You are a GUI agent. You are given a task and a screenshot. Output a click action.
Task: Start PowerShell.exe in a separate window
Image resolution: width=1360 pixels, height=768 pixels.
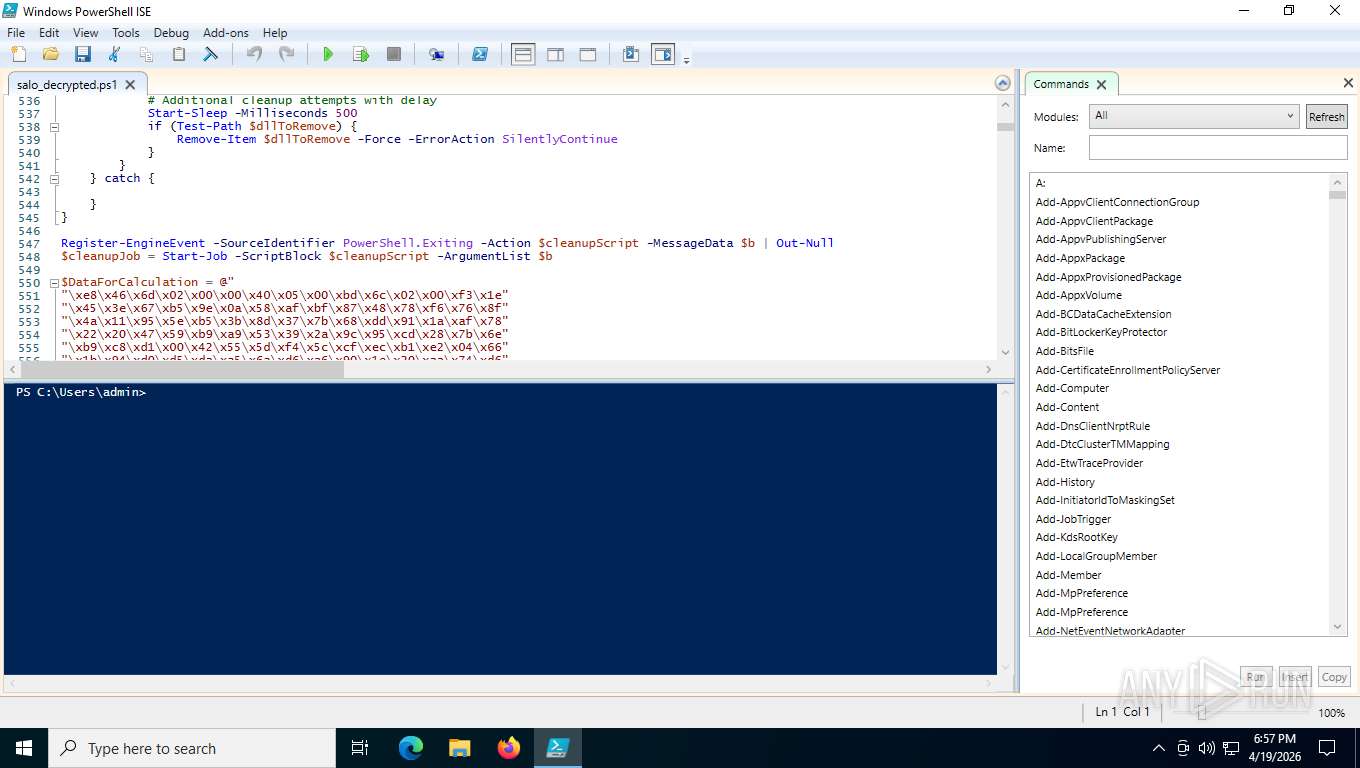480,54
